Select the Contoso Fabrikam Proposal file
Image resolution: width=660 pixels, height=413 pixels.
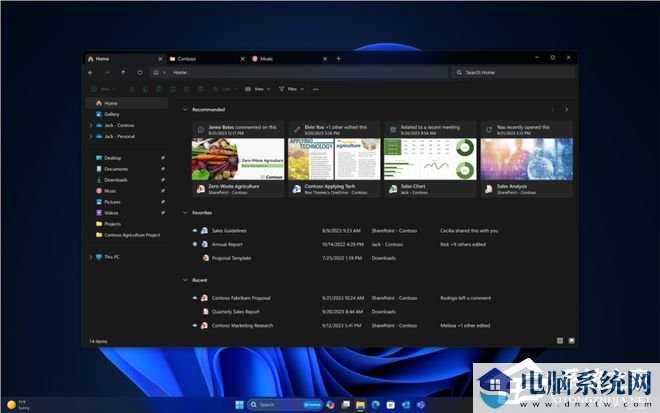point(241,298)
